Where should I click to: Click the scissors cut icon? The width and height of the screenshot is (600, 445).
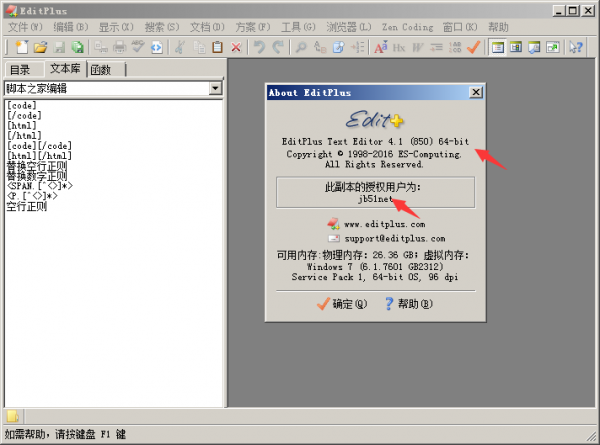click(180, 47)
